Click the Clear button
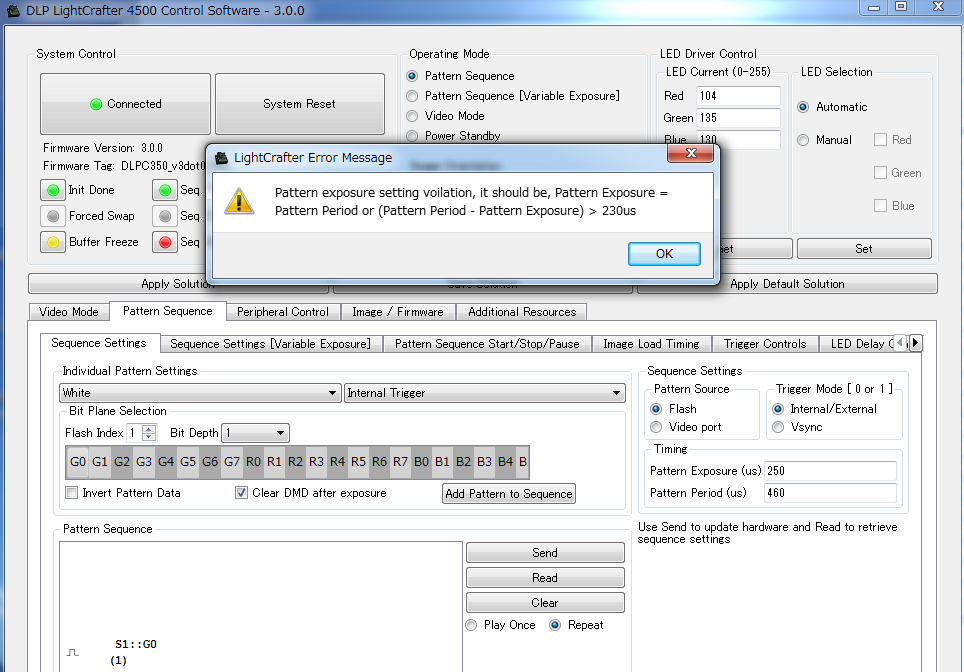Image resolution: width=964 pixels, height=672 pixels. (545, 603)
